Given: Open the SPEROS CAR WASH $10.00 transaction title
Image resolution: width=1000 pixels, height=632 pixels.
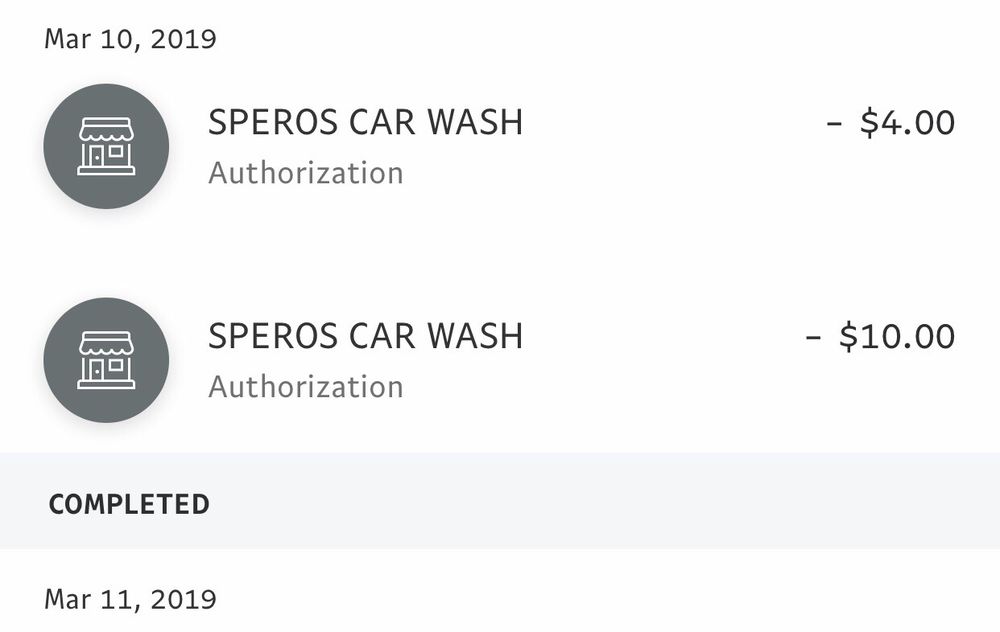Looking at the screenshot, I should point(365,336).
